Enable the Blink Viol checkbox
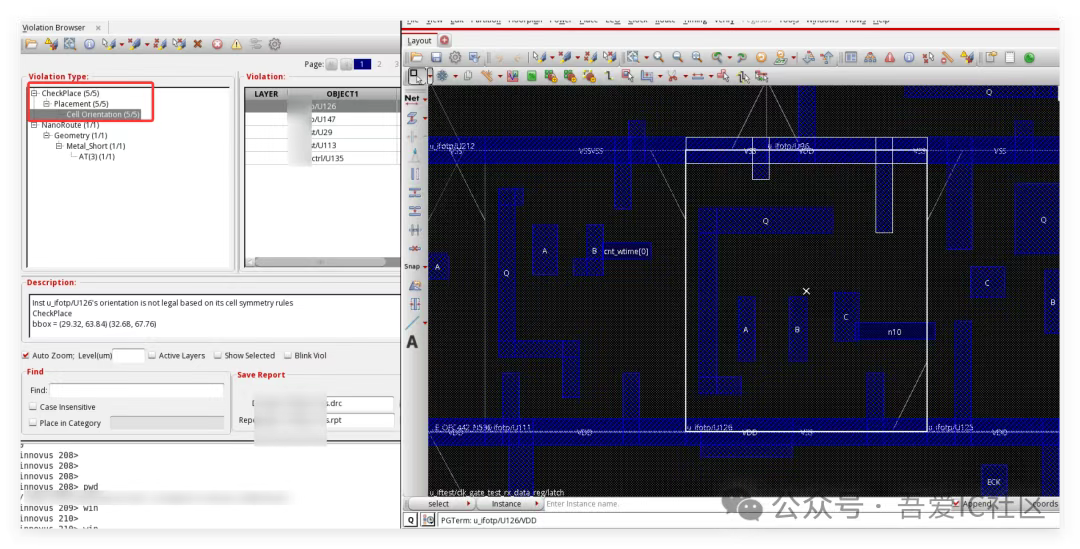This screenshot has height=549, width=1080. point(288,355)
